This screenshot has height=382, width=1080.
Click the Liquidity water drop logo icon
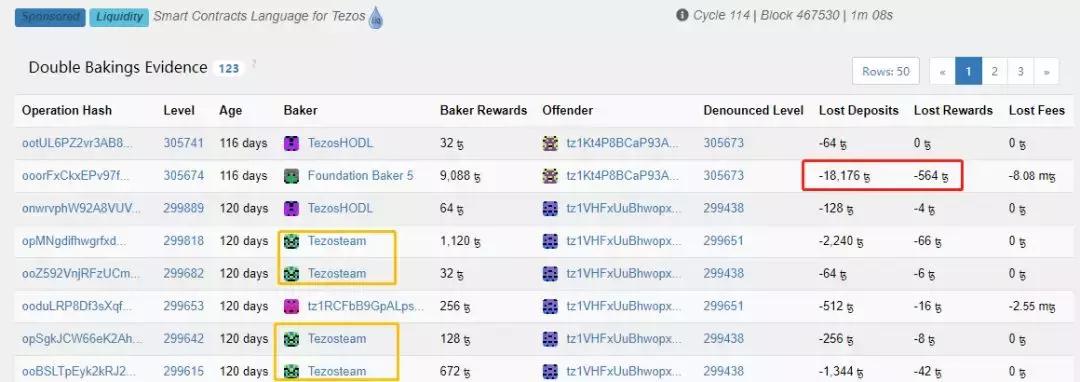[x=376, y=18]
